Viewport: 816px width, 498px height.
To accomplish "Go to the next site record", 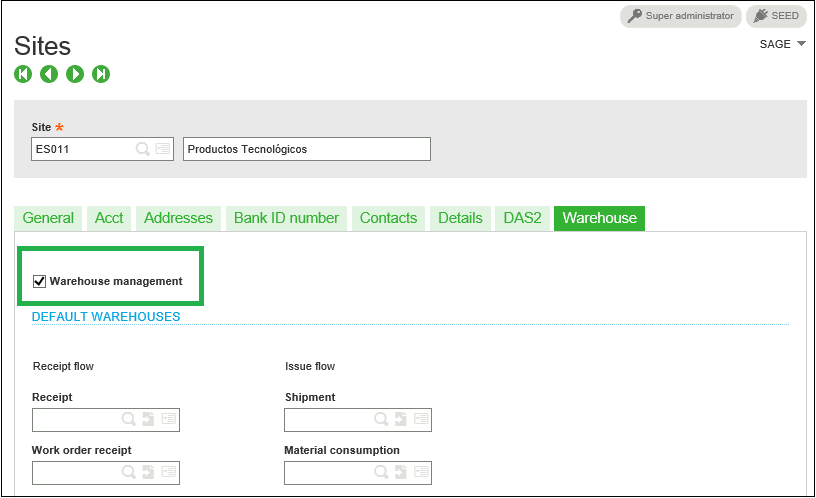I will (75, 74).
